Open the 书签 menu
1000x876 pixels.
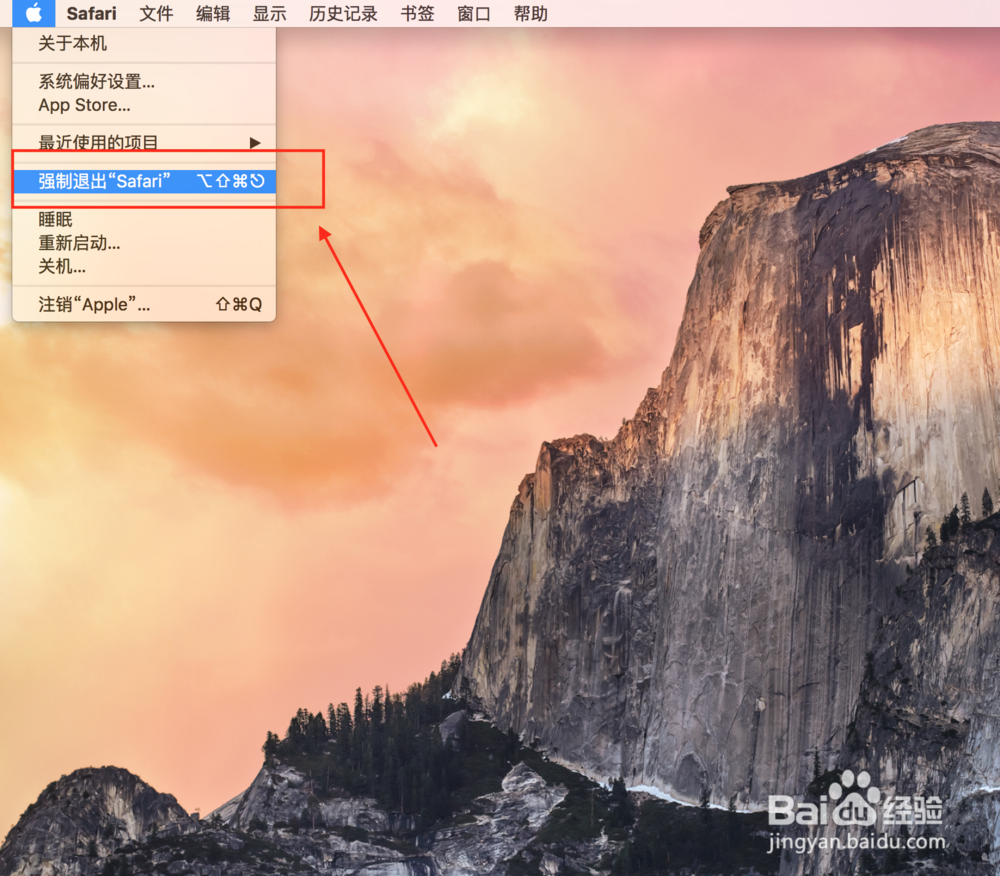coord(417,13)
